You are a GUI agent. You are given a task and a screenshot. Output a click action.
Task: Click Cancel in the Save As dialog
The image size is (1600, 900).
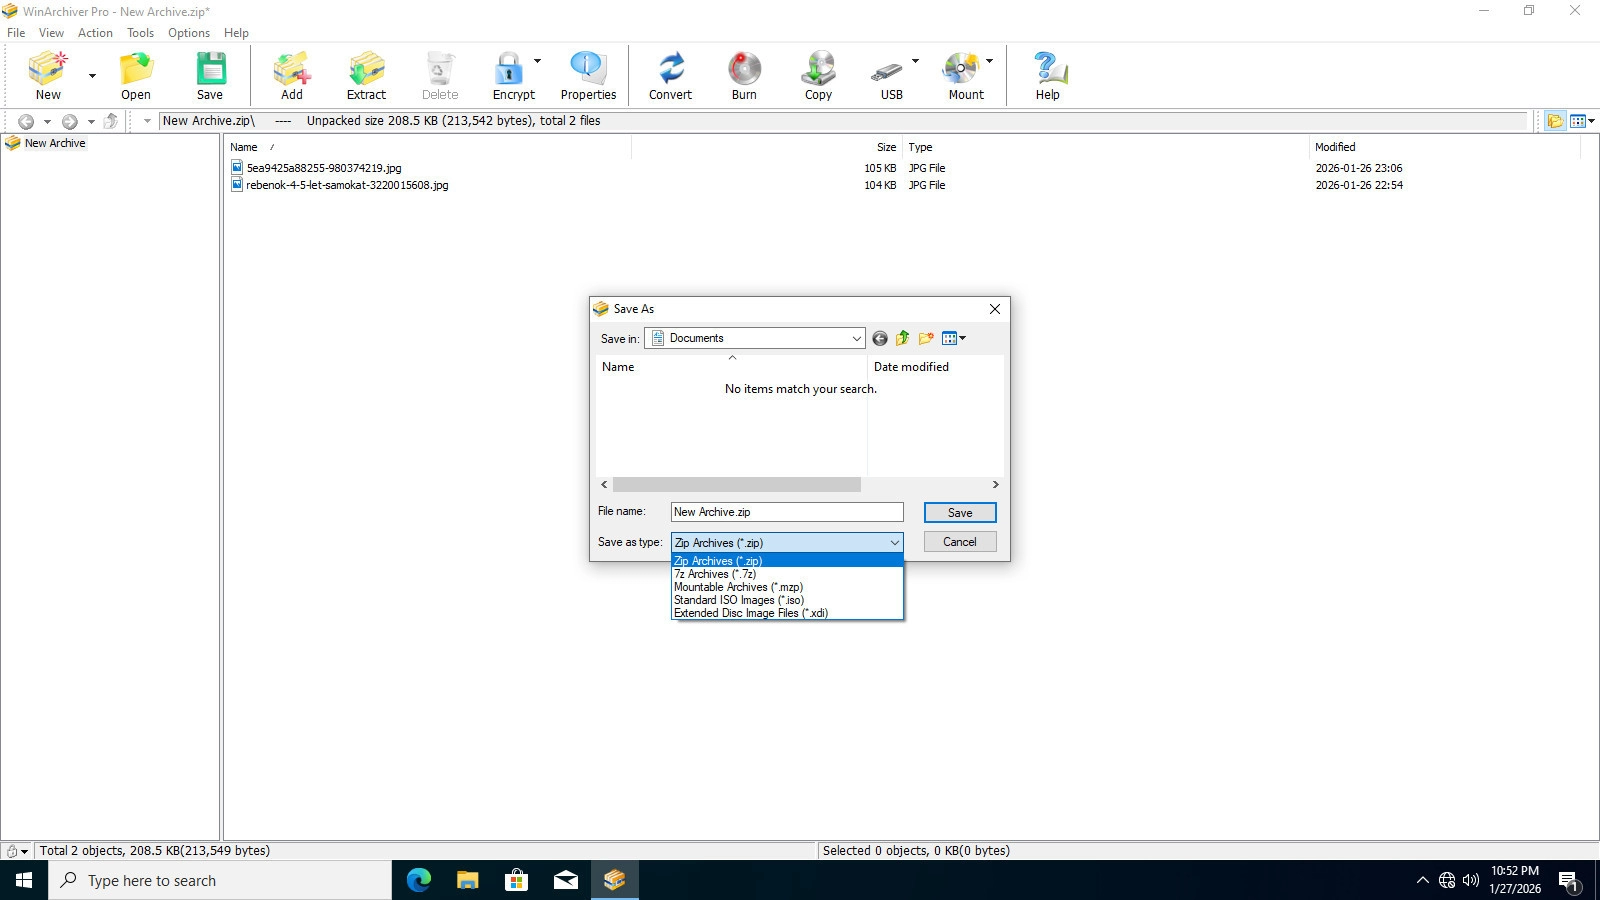(960, 542)
